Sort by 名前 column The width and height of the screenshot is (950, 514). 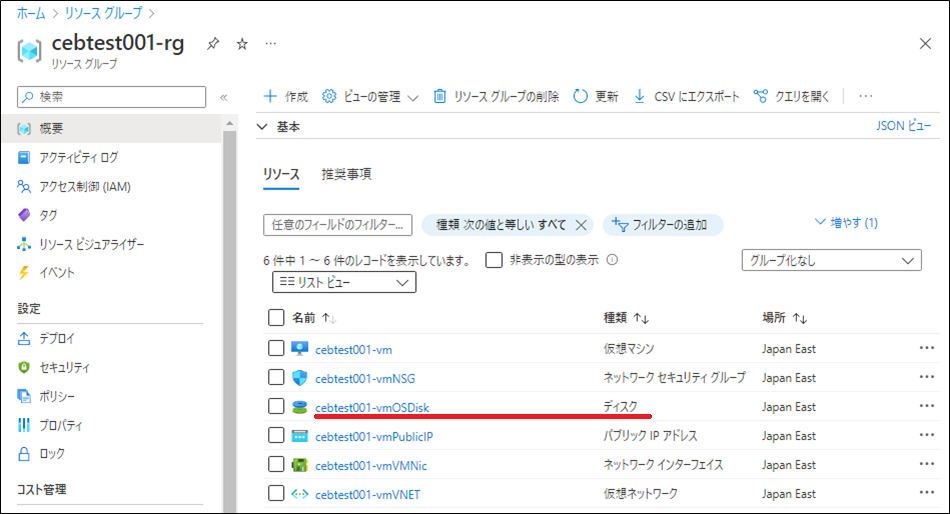(x=313, y=318)
